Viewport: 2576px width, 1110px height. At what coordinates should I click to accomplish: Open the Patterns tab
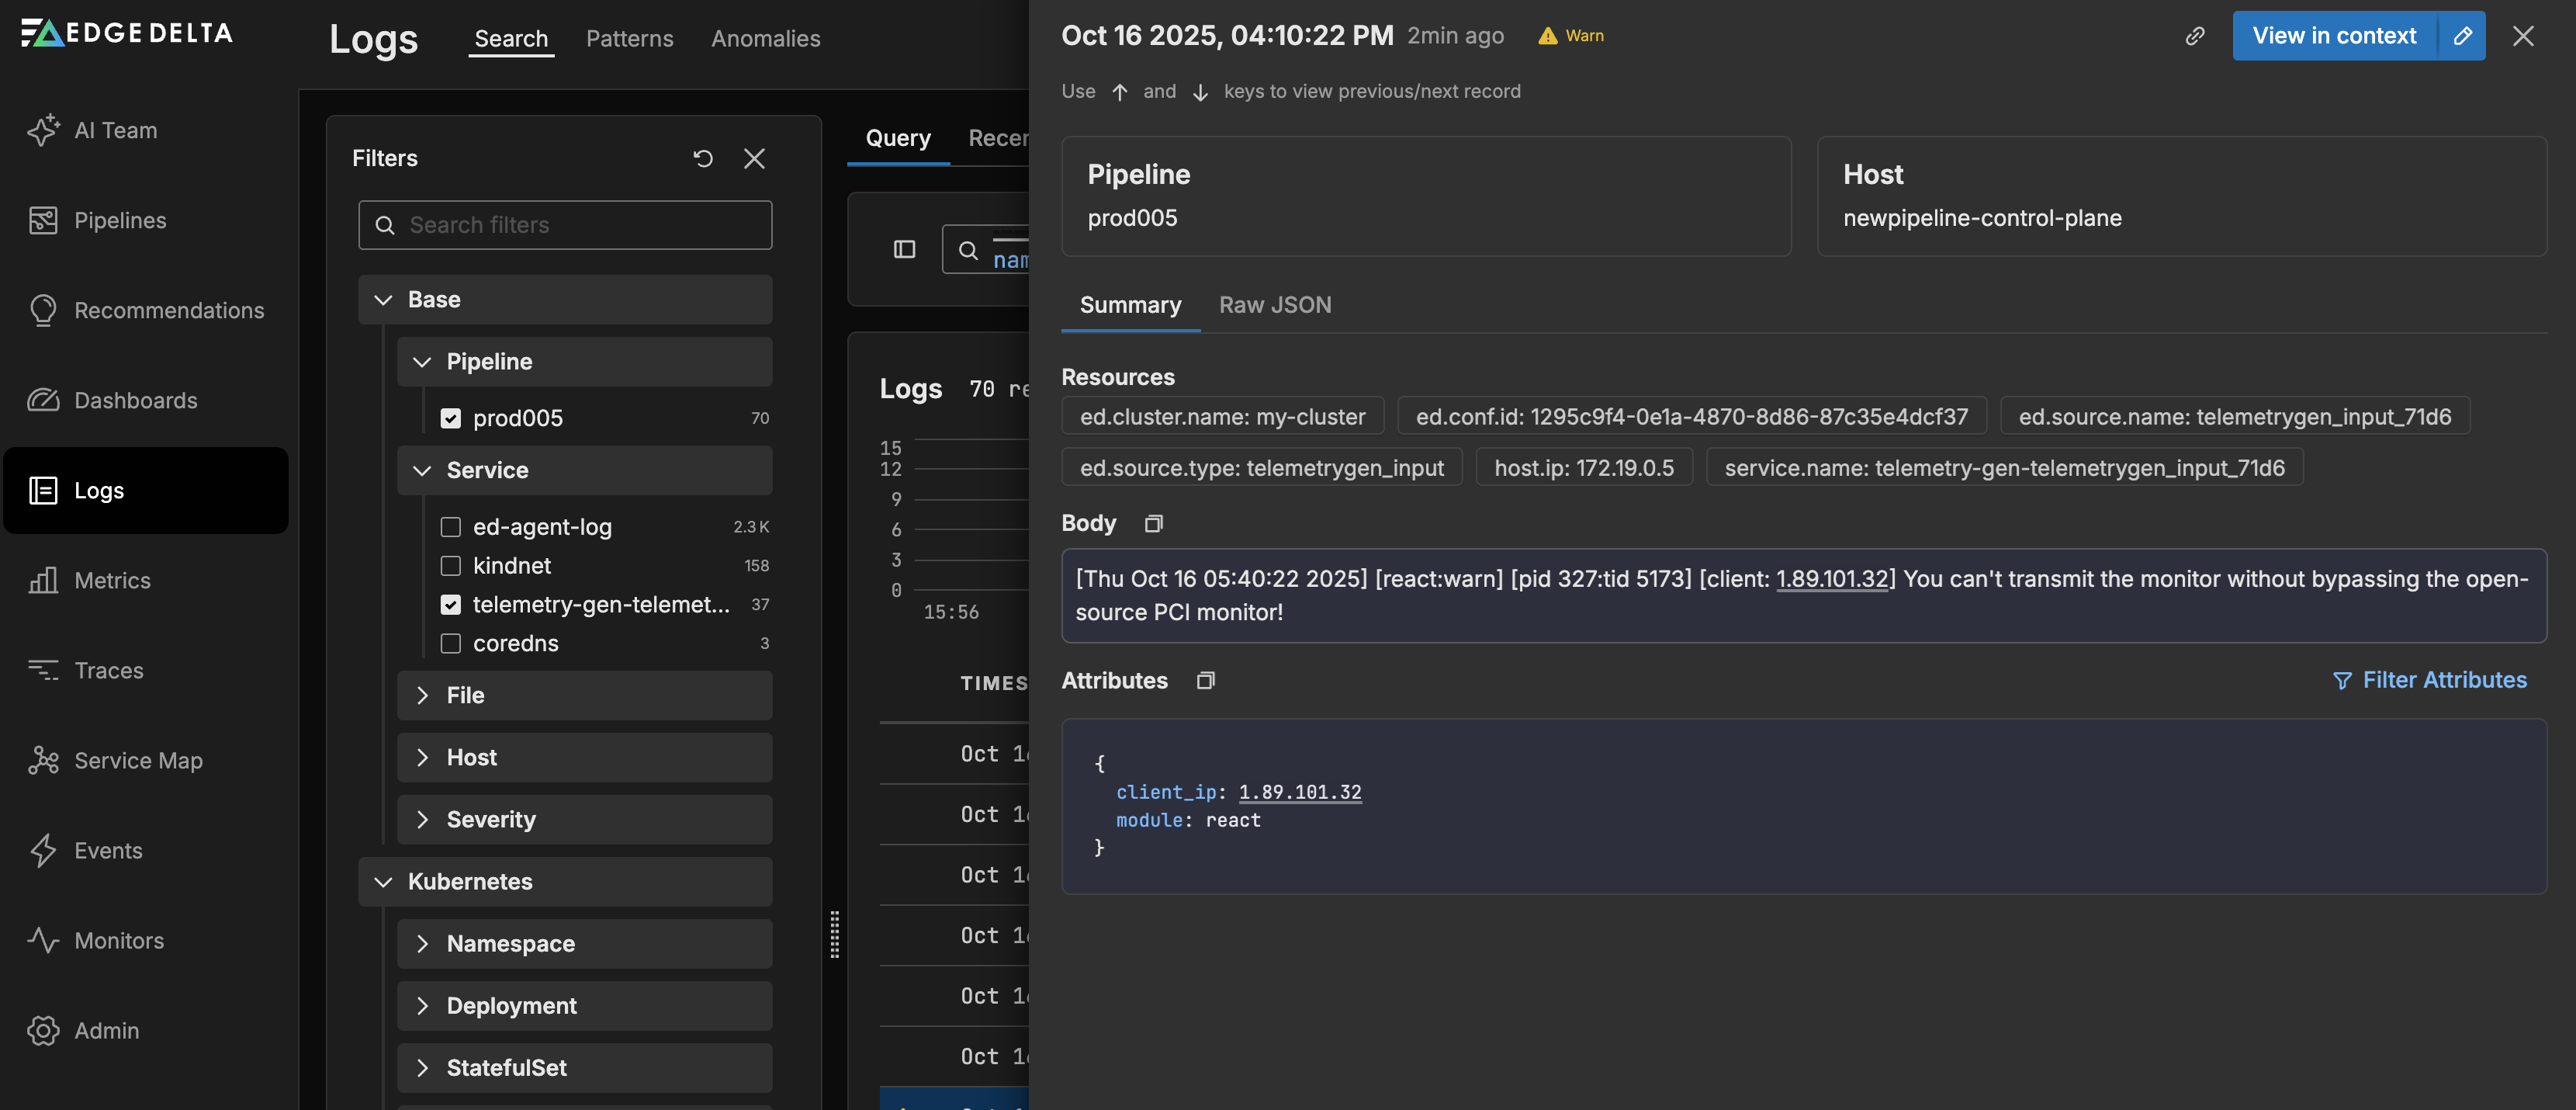click(x=629, y=38)
